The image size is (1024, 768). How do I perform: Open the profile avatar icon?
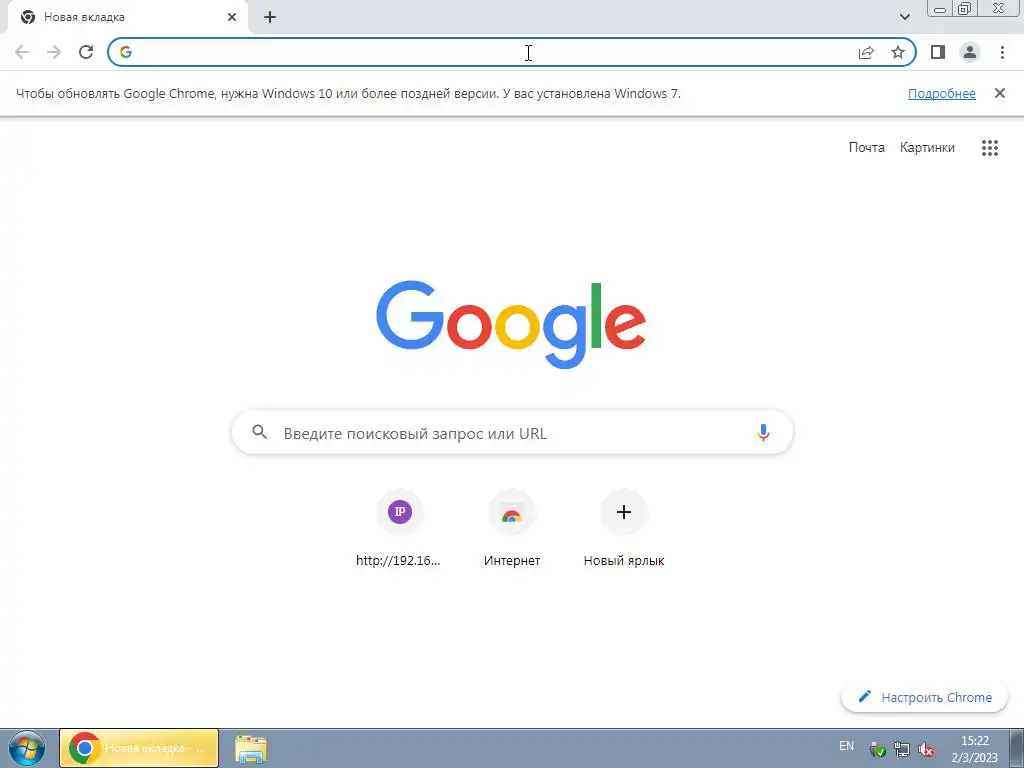pos(970,52)
